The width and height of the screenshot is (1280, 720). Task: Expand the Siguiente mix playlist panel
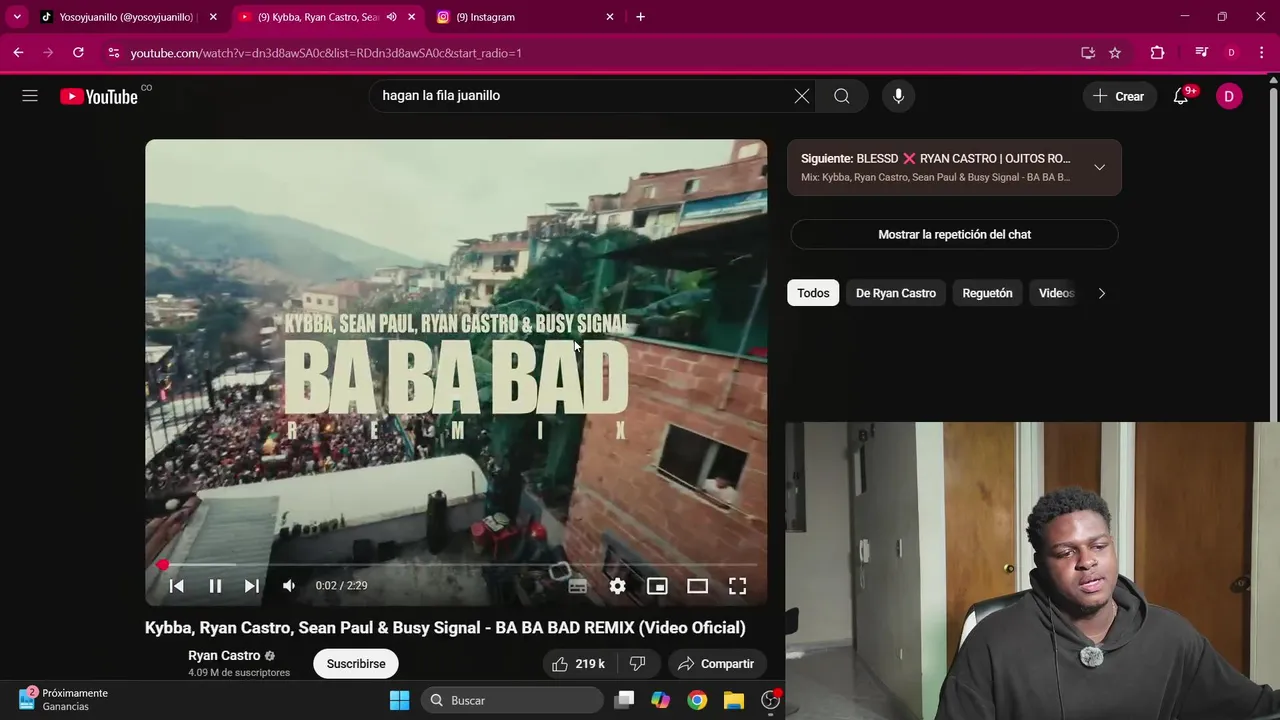pos(1099,167)
